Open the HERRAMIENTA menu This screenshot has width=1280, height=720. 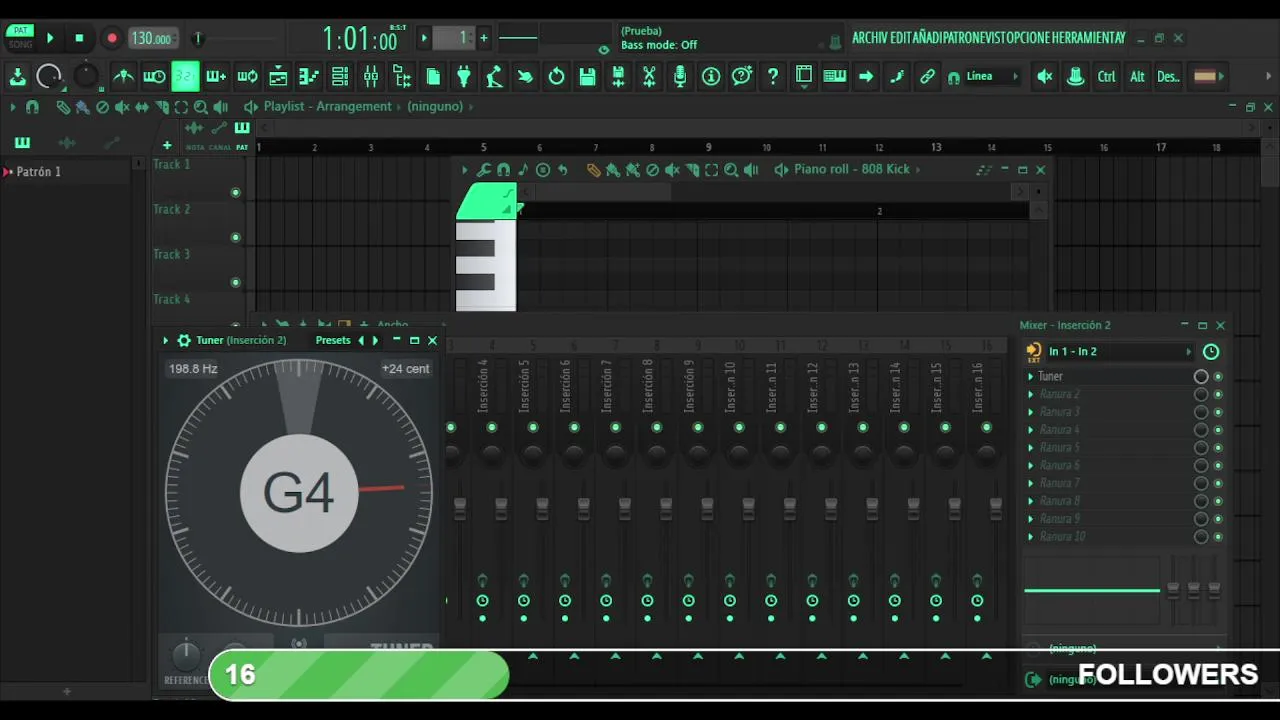click(x=1085, y=38)
